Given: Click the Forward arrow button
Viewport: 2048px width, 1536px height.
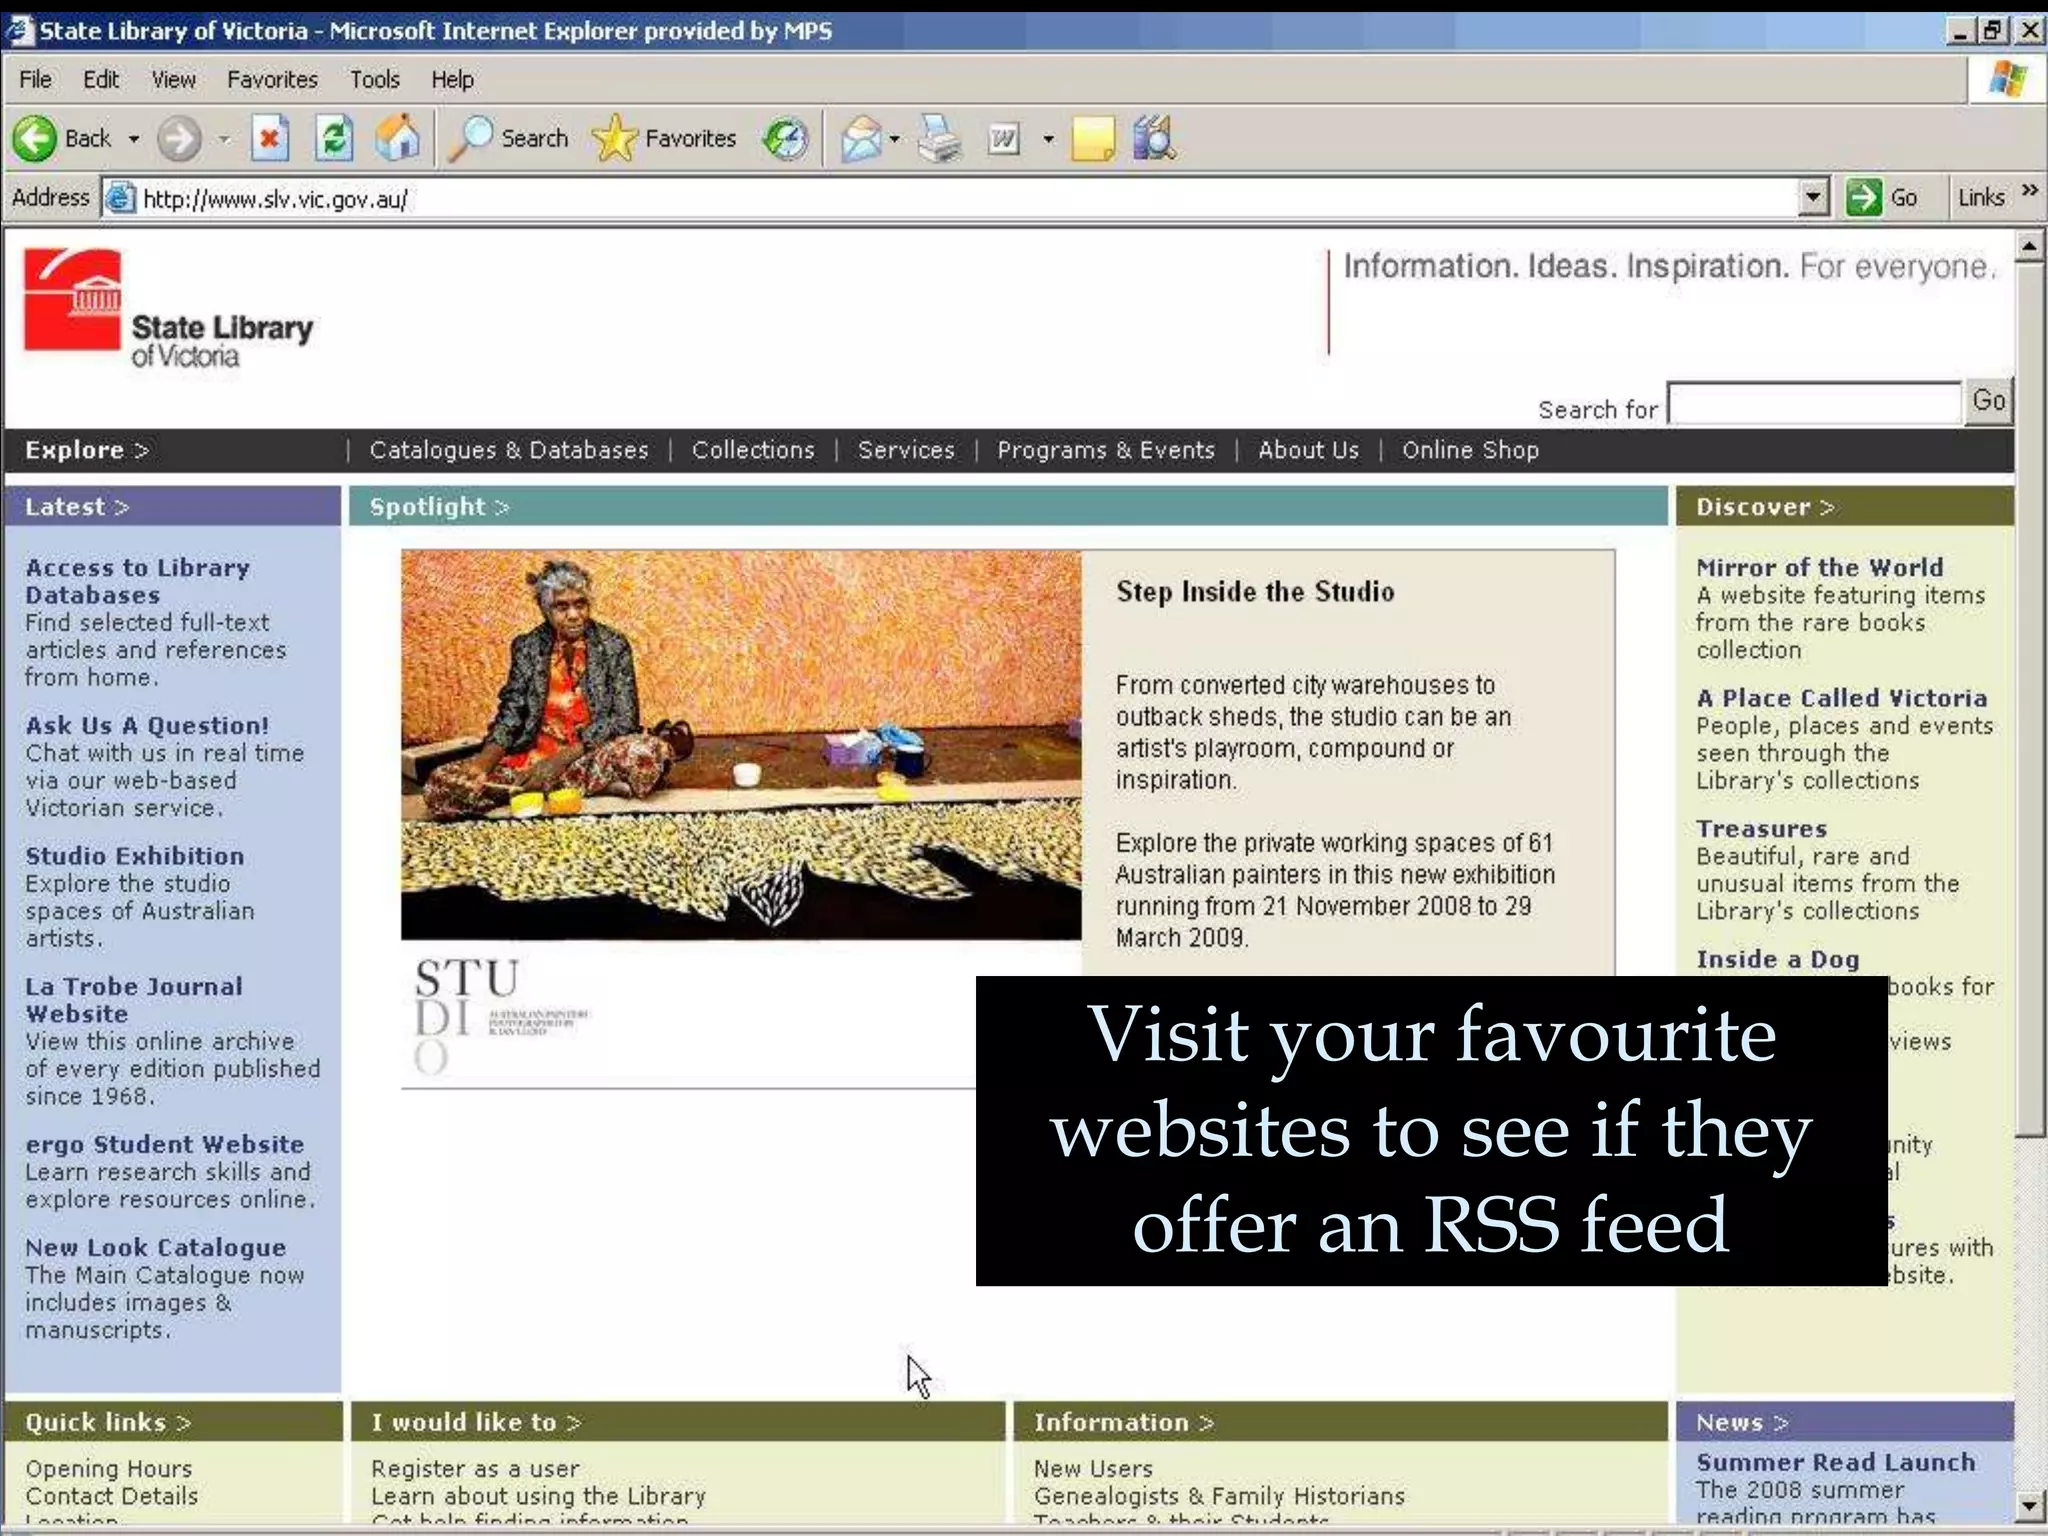Looking at the screenshot, I should [180, 138].
